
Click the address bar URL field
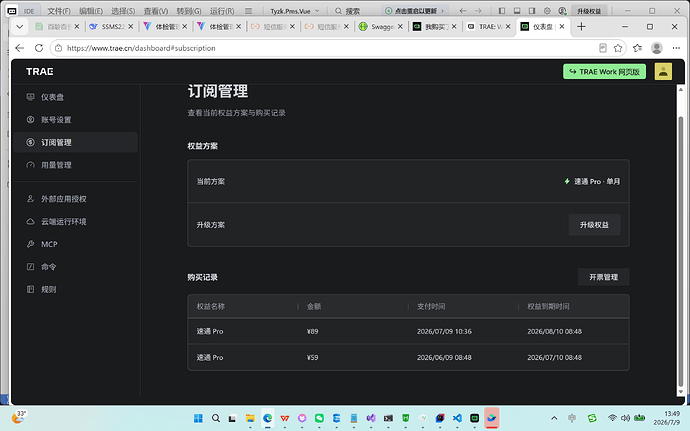coord(326,48)
